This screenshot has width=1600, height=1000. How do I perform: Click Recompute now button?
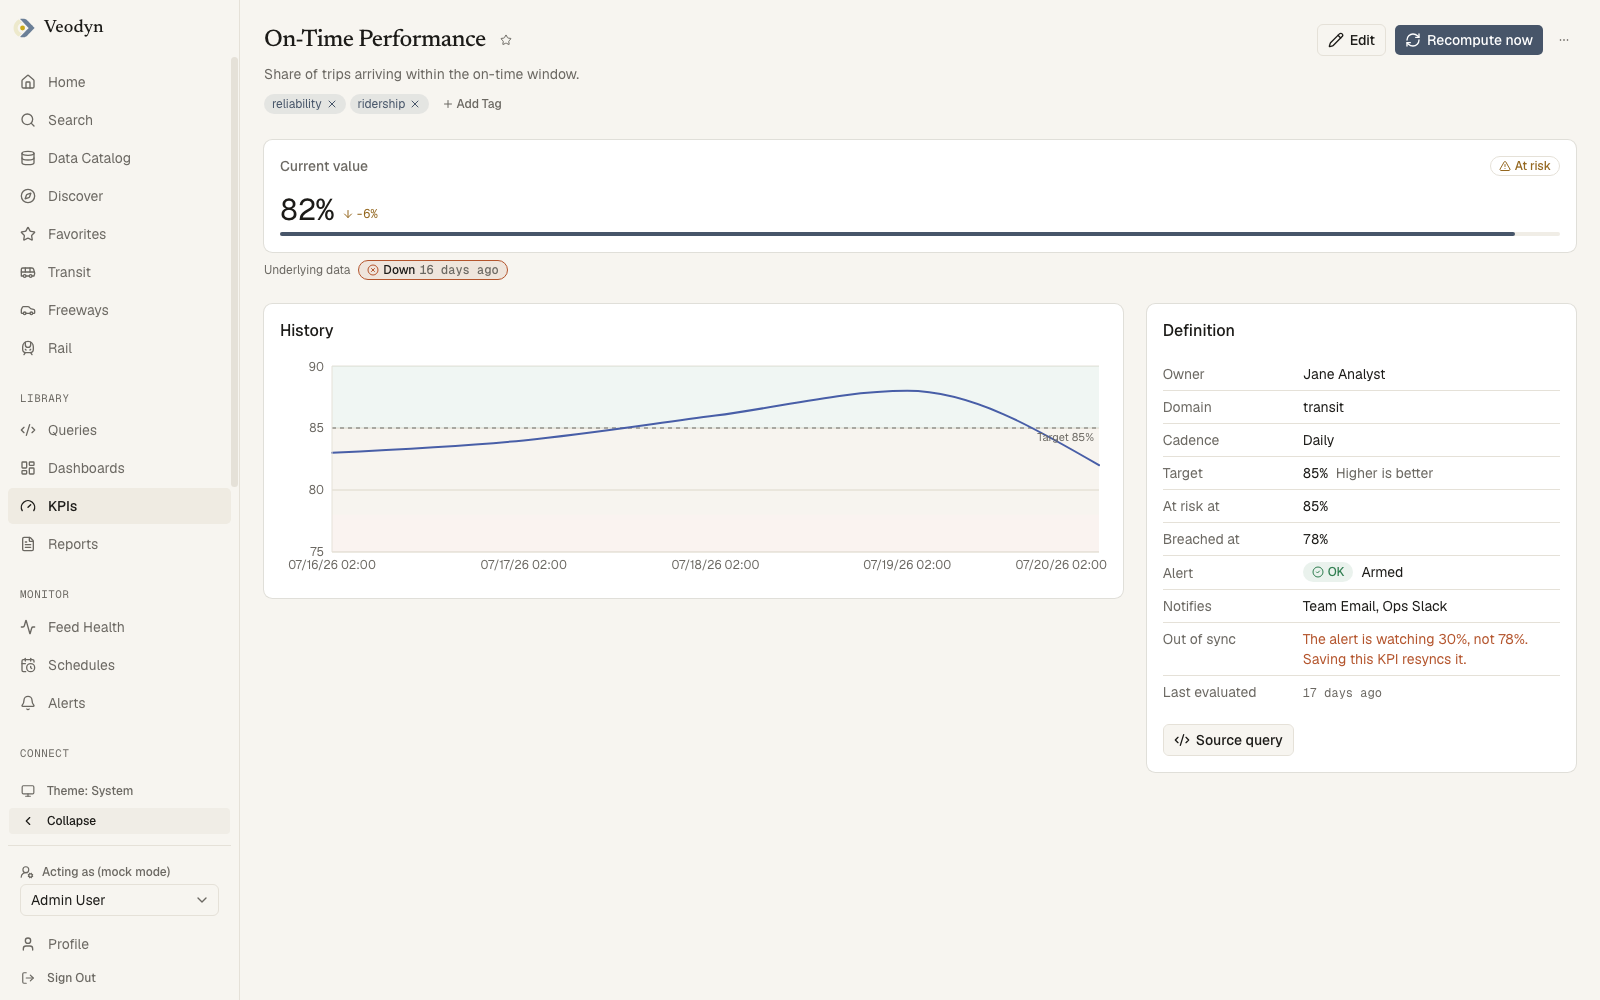(1468, 40)
